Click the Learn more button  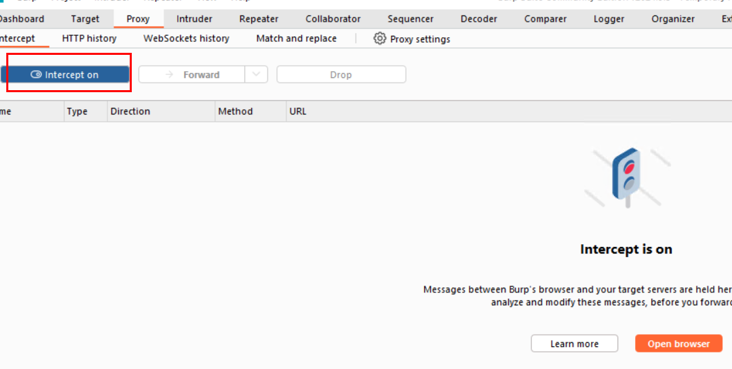click(574, 344)
